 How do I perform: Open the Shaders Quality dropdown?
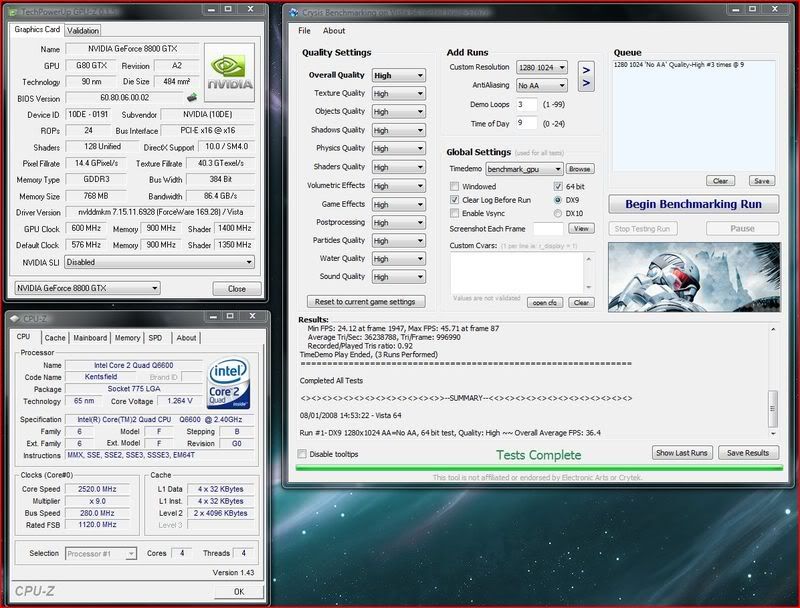[398, 167]
